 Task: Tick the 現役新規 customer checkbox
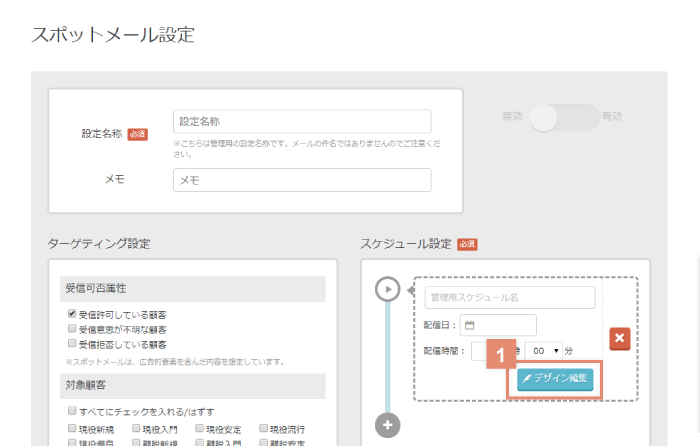point(71,429)
